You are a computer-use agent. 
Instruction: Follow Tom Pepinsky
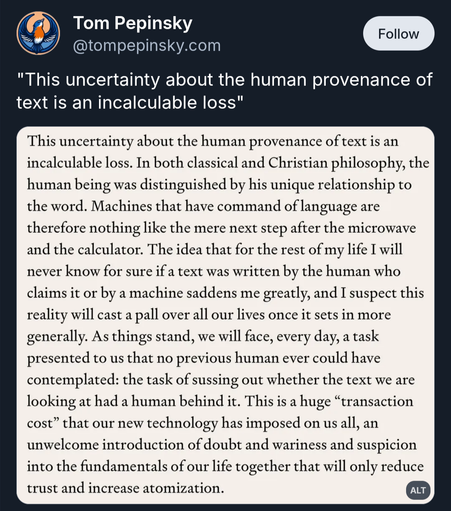pyautogui.click(x=398, y=34)
